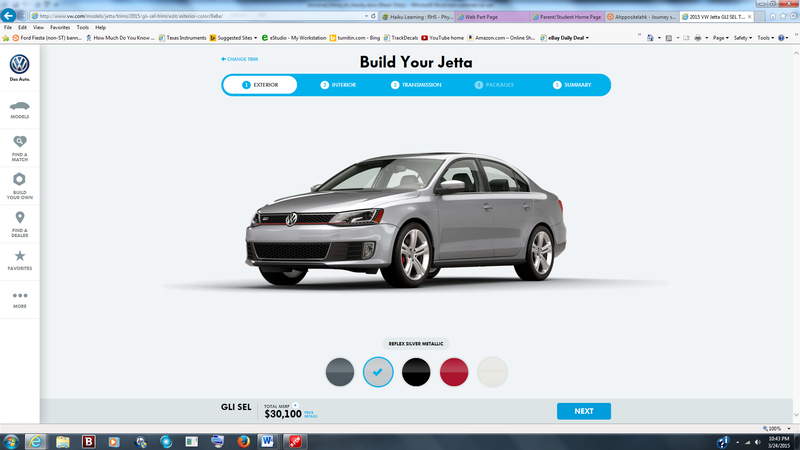This screenshot has height=450, width=800.
Task: Click the info icon next to Total MSRP
Action: pyautogui.click(x=295, y=405)
